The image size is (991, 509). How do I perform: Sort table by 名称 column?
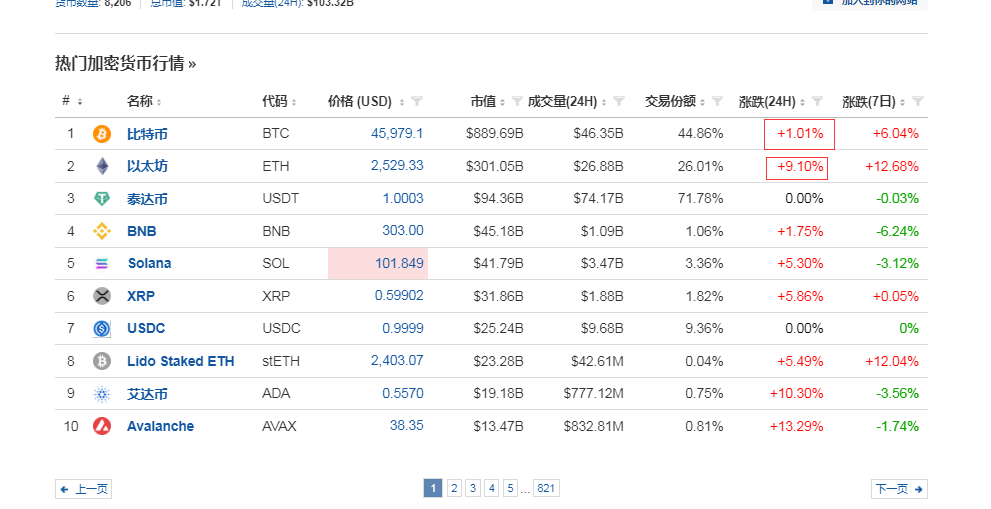pos(159,102)
